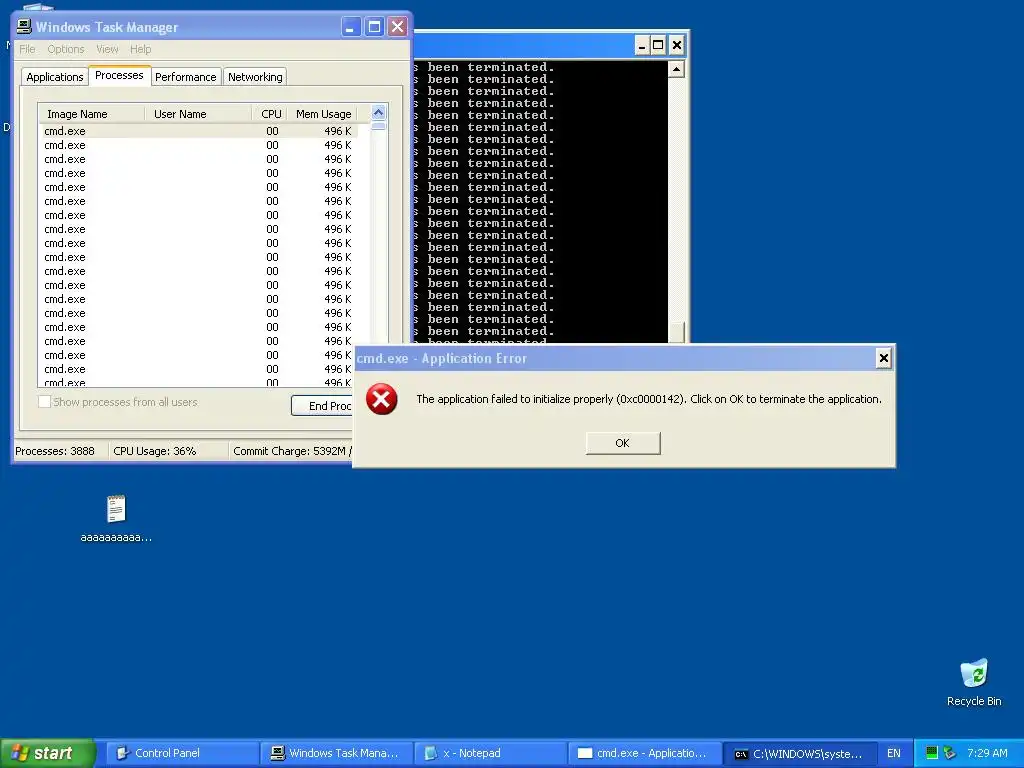Click OK in the Application Error dialog

[623, 443]
